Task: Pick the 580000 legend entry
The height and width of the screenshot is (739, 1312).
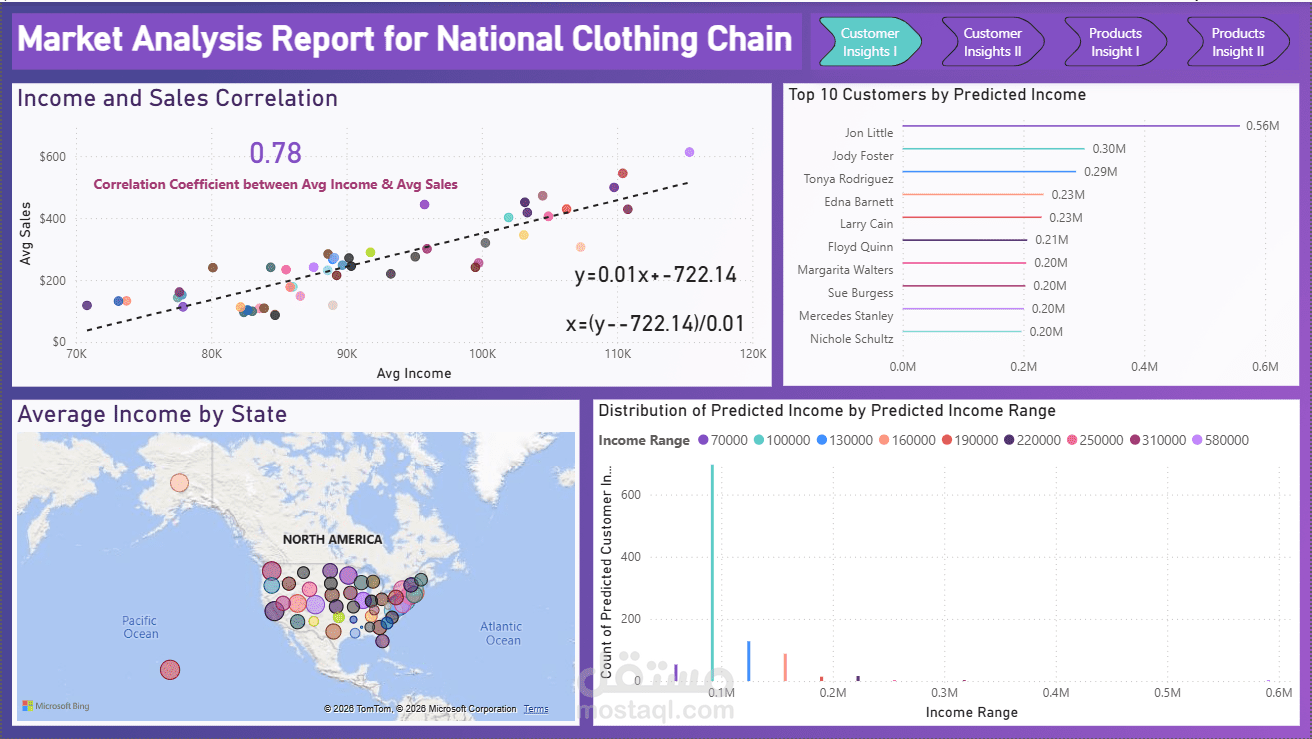Action: [x=1222, y=441]
